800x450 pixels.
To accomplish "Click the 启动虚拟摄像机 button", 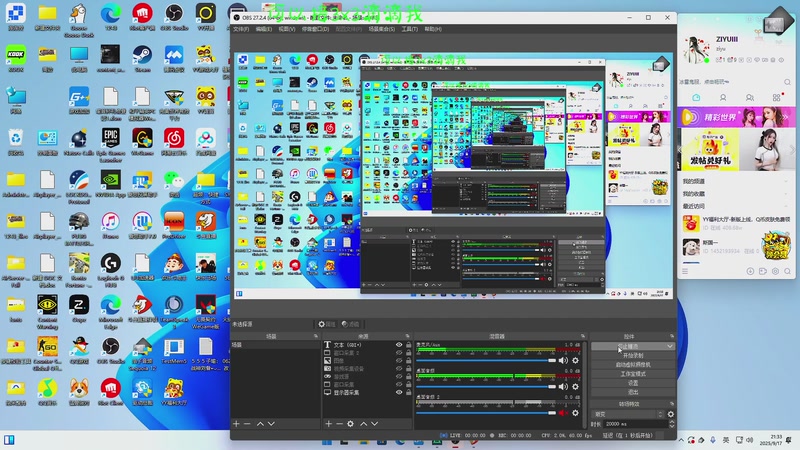I will [x=633, y=365].
